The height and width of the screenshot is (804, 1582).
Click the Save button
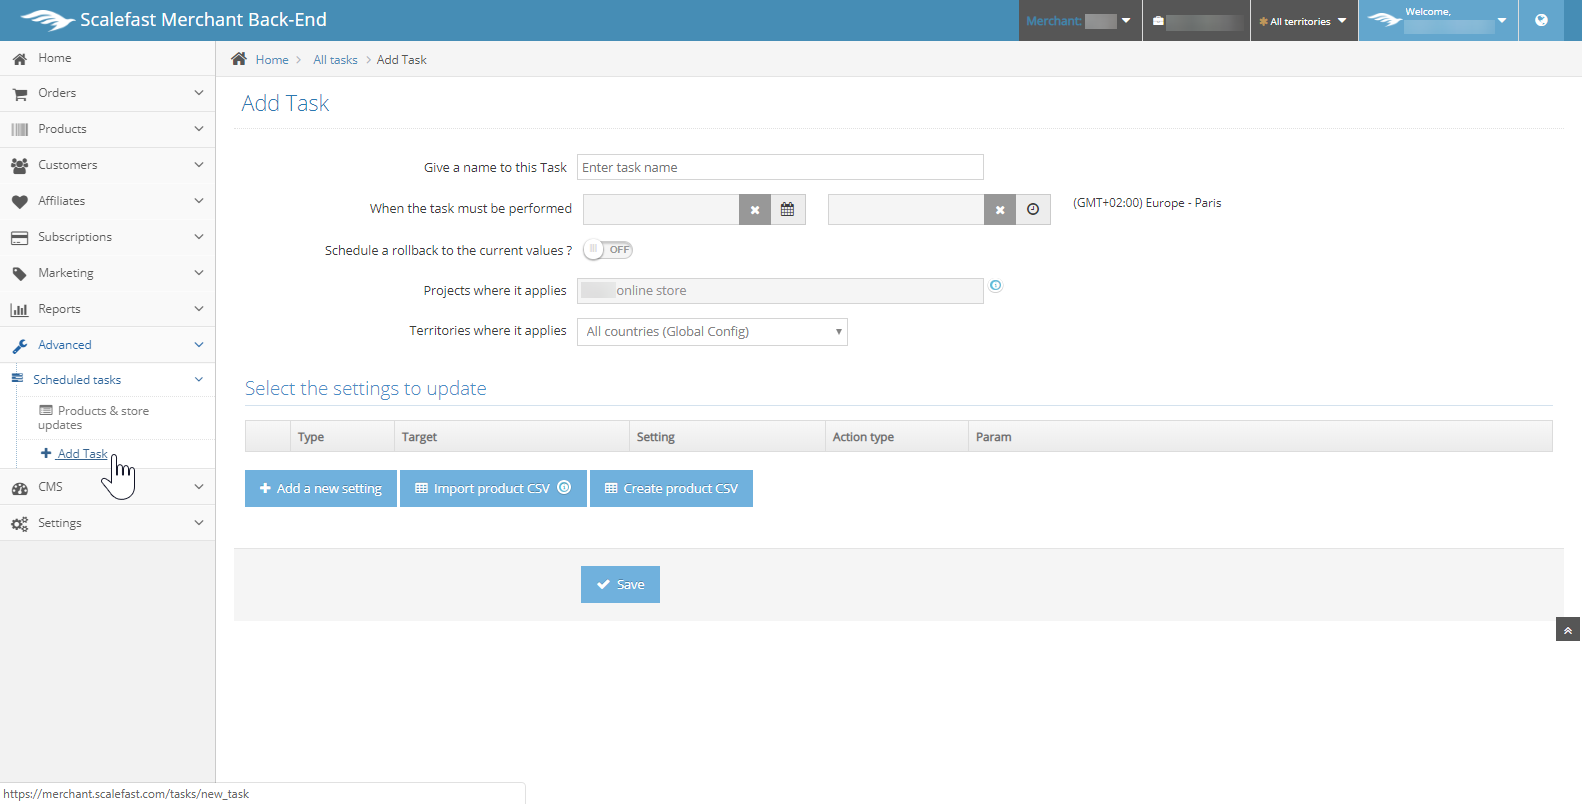point(620,585)
